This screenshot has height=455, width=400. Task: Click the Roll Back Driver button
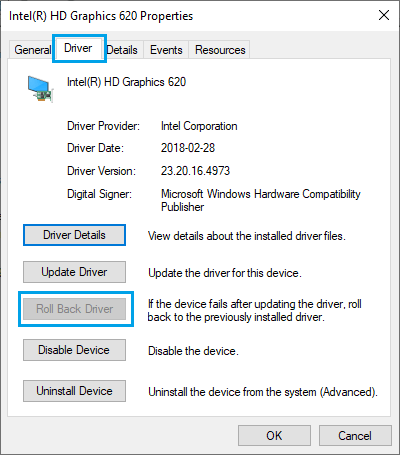point(74,309)
